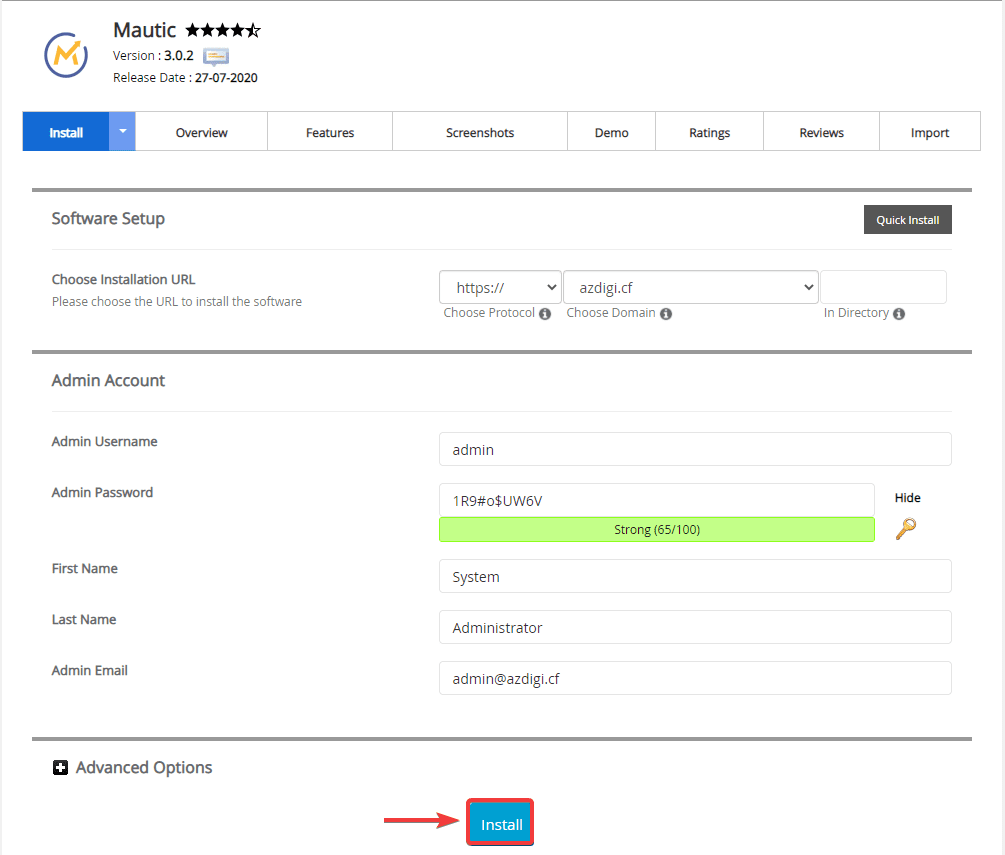
Task: Click the demo screen icon beside version number
Action: [216, 56]
